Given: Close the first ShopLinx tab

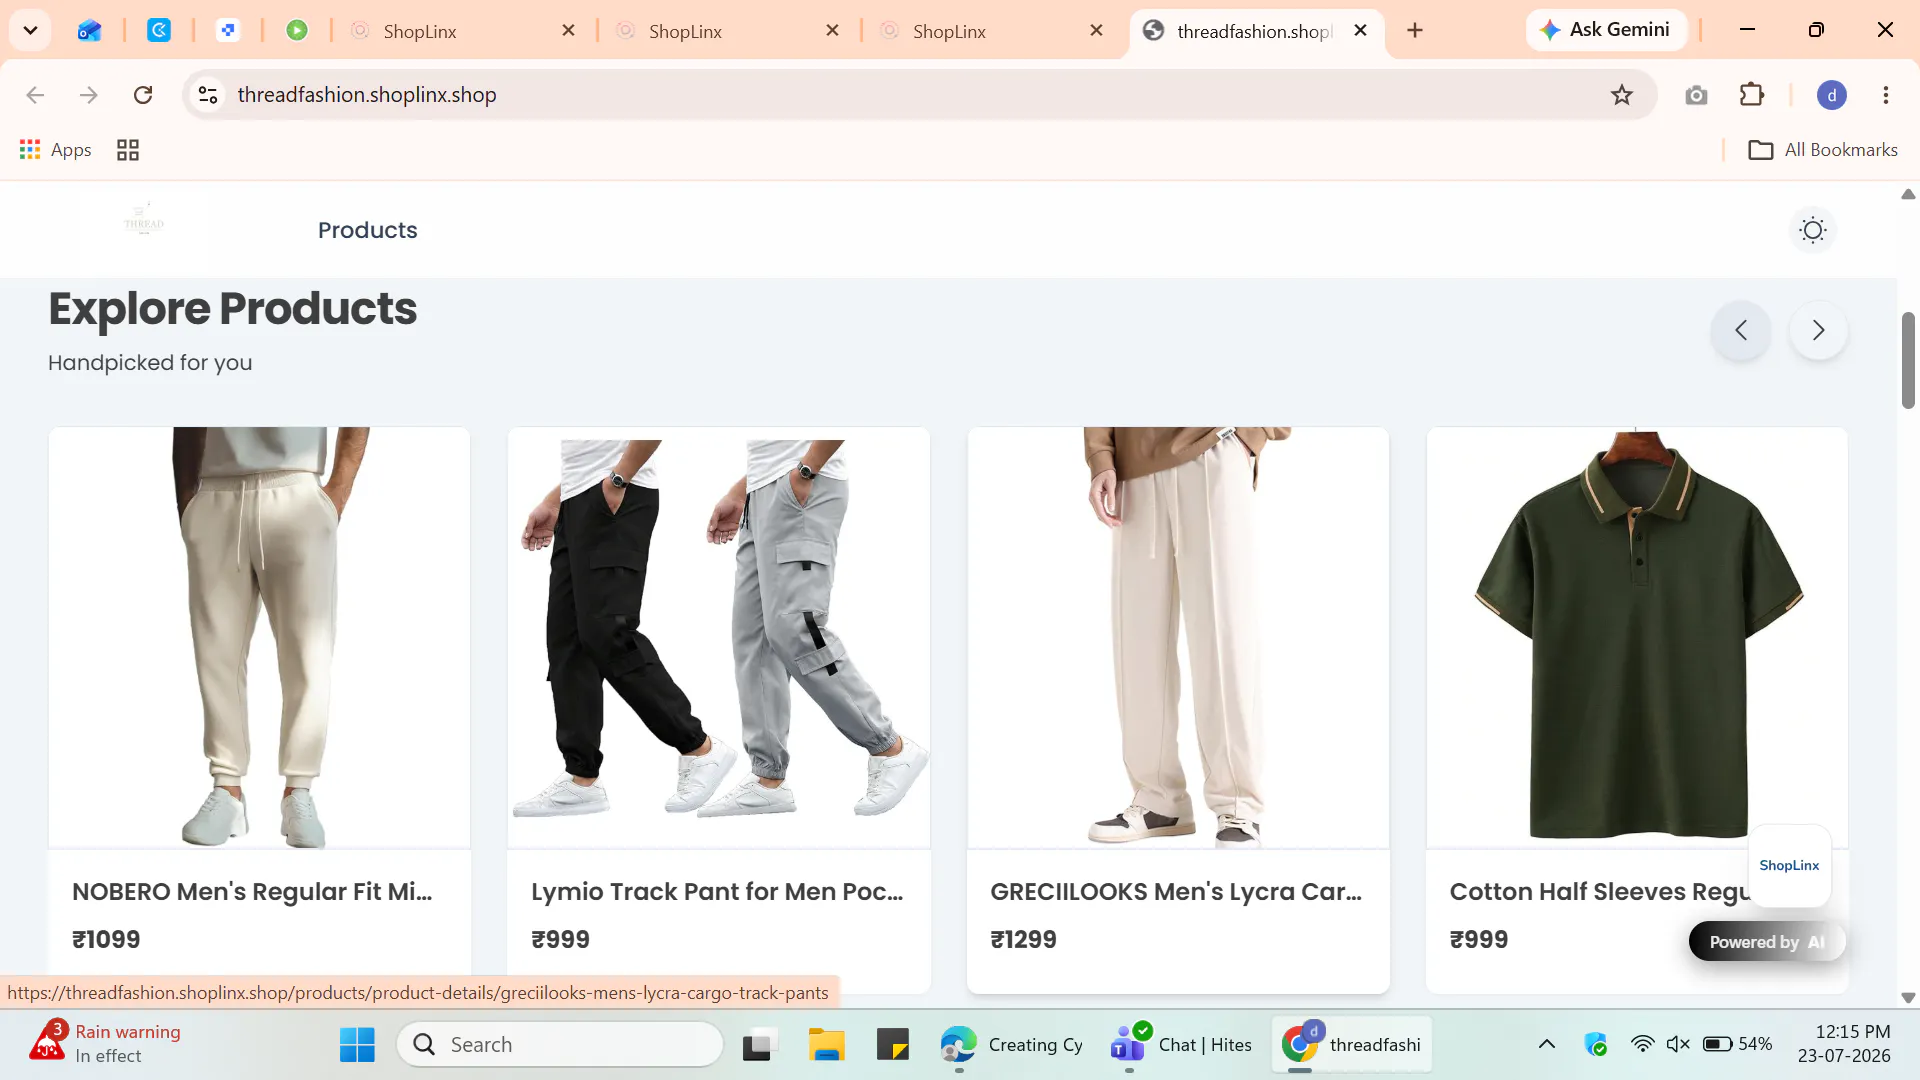Looking at the screenshot, I should (568, 30).
